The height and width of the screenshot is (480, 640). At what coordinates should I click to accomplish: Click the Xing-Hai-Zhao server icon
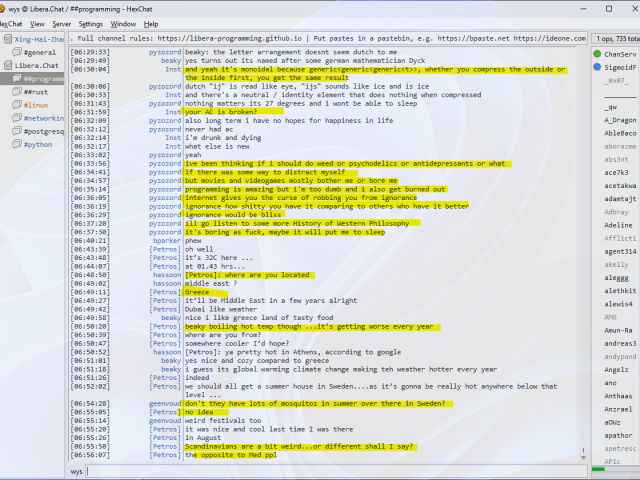(x=7, y=38)
